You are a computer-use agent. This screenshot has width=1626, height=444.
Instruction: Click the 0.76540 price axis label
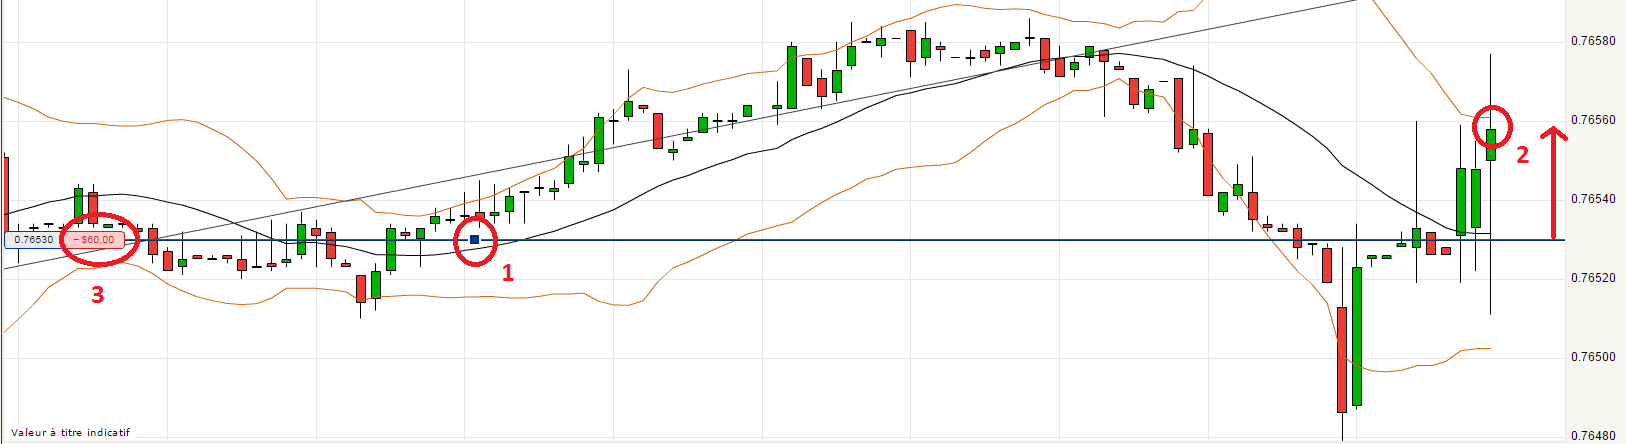pos(1594,199)
